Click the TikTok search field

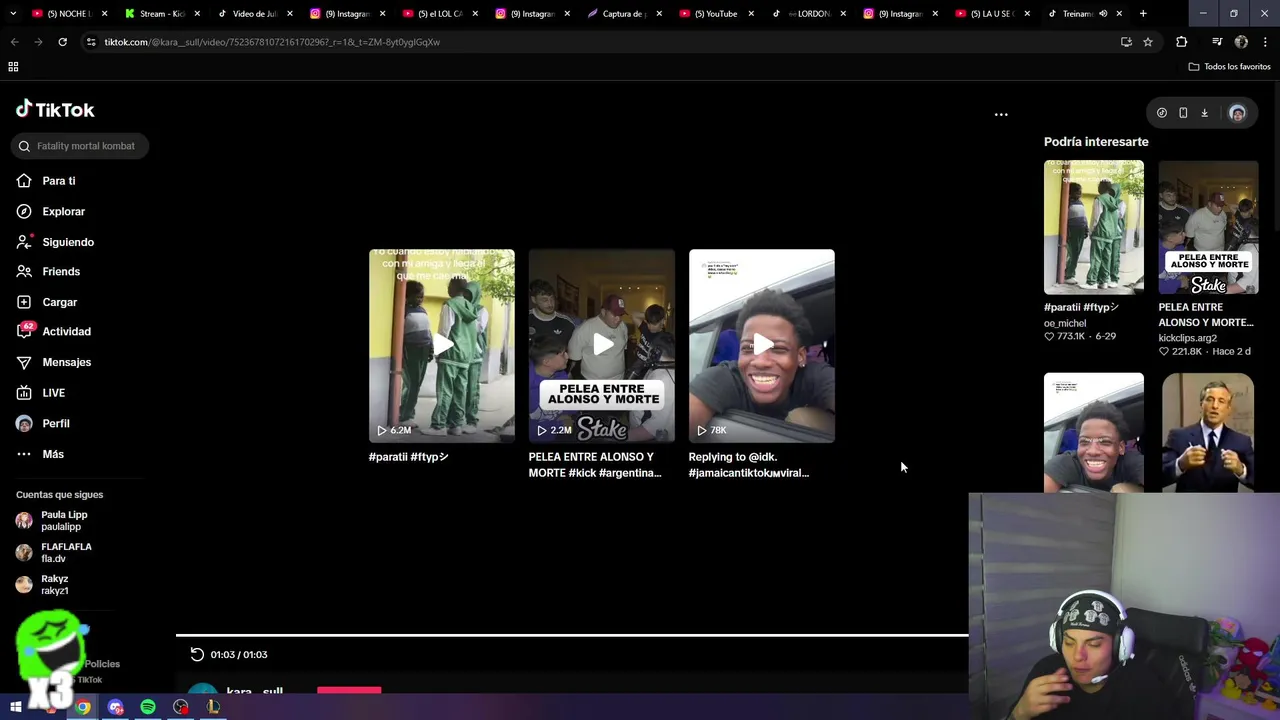coord(81,146)
